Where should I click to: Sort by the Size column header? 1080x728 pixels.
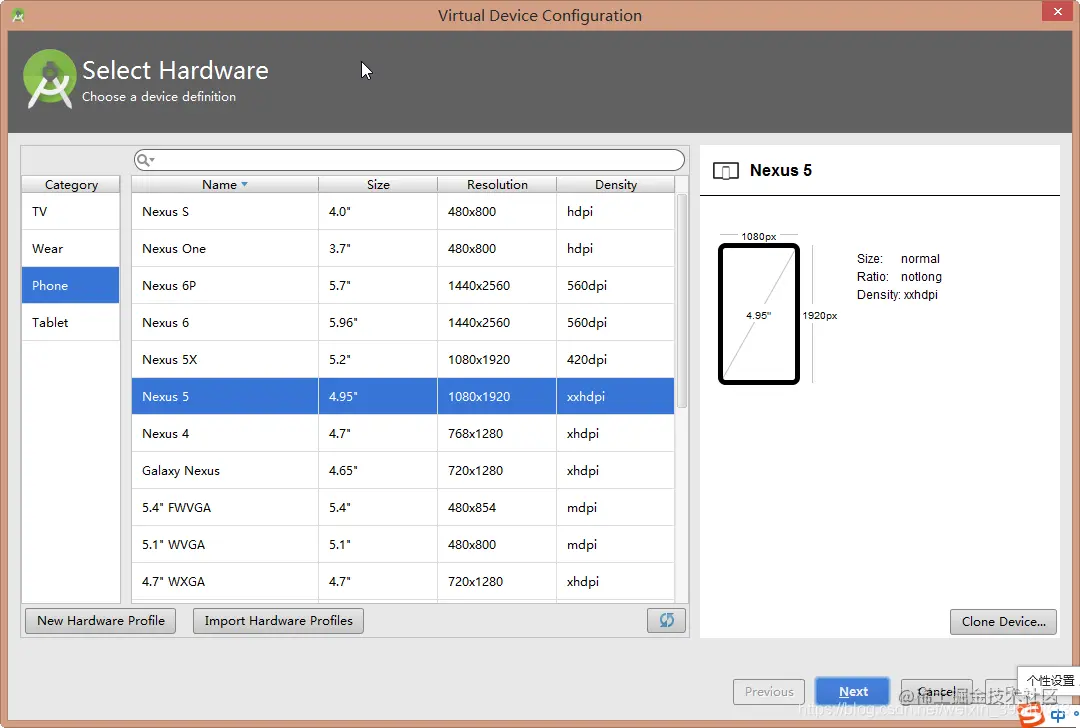377,185
